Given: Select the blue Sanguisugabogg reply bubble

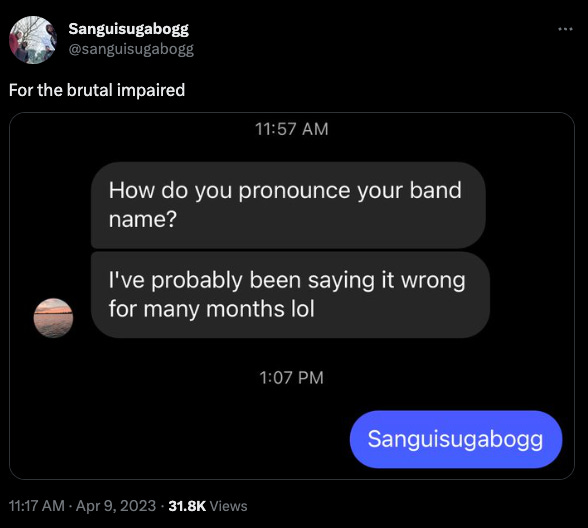Looking at the screenshot, I should (x=456, y=439).
